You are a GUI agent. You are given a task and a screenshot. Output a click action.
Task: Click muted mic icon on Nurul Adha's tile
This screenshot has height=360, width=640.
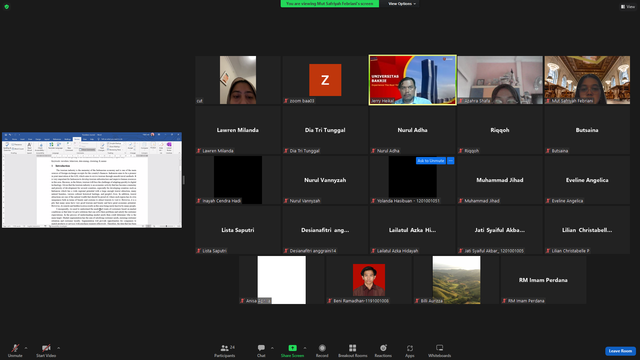(373, 151)
